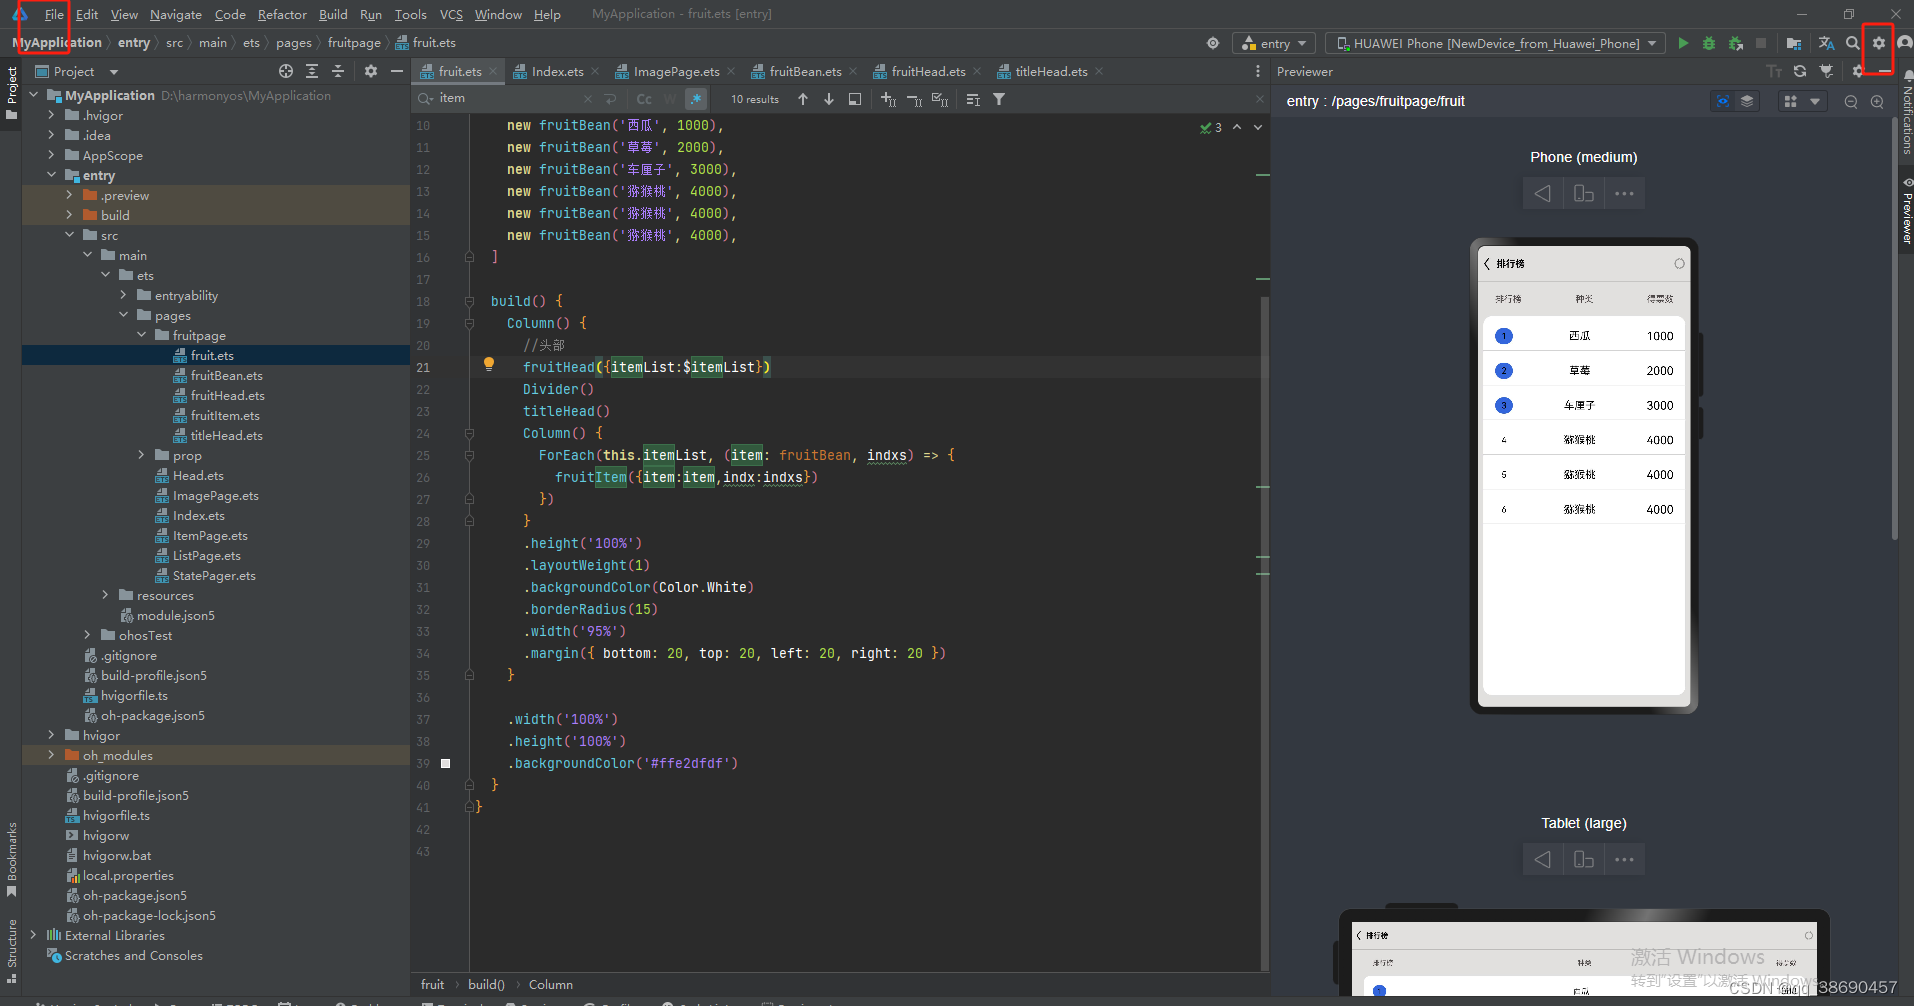1914x1006 pixels.
Task: Open the translate language icon in toolbar
Action: [x=1826, y=43]
